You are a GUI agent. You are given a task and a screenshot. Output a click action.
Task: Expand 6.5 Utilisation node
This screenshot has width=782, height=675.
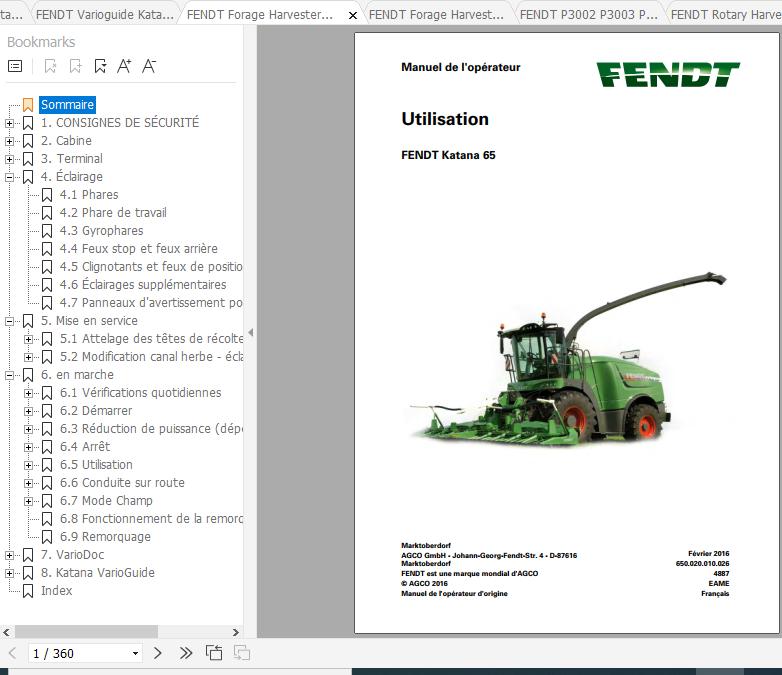[28, 465]
